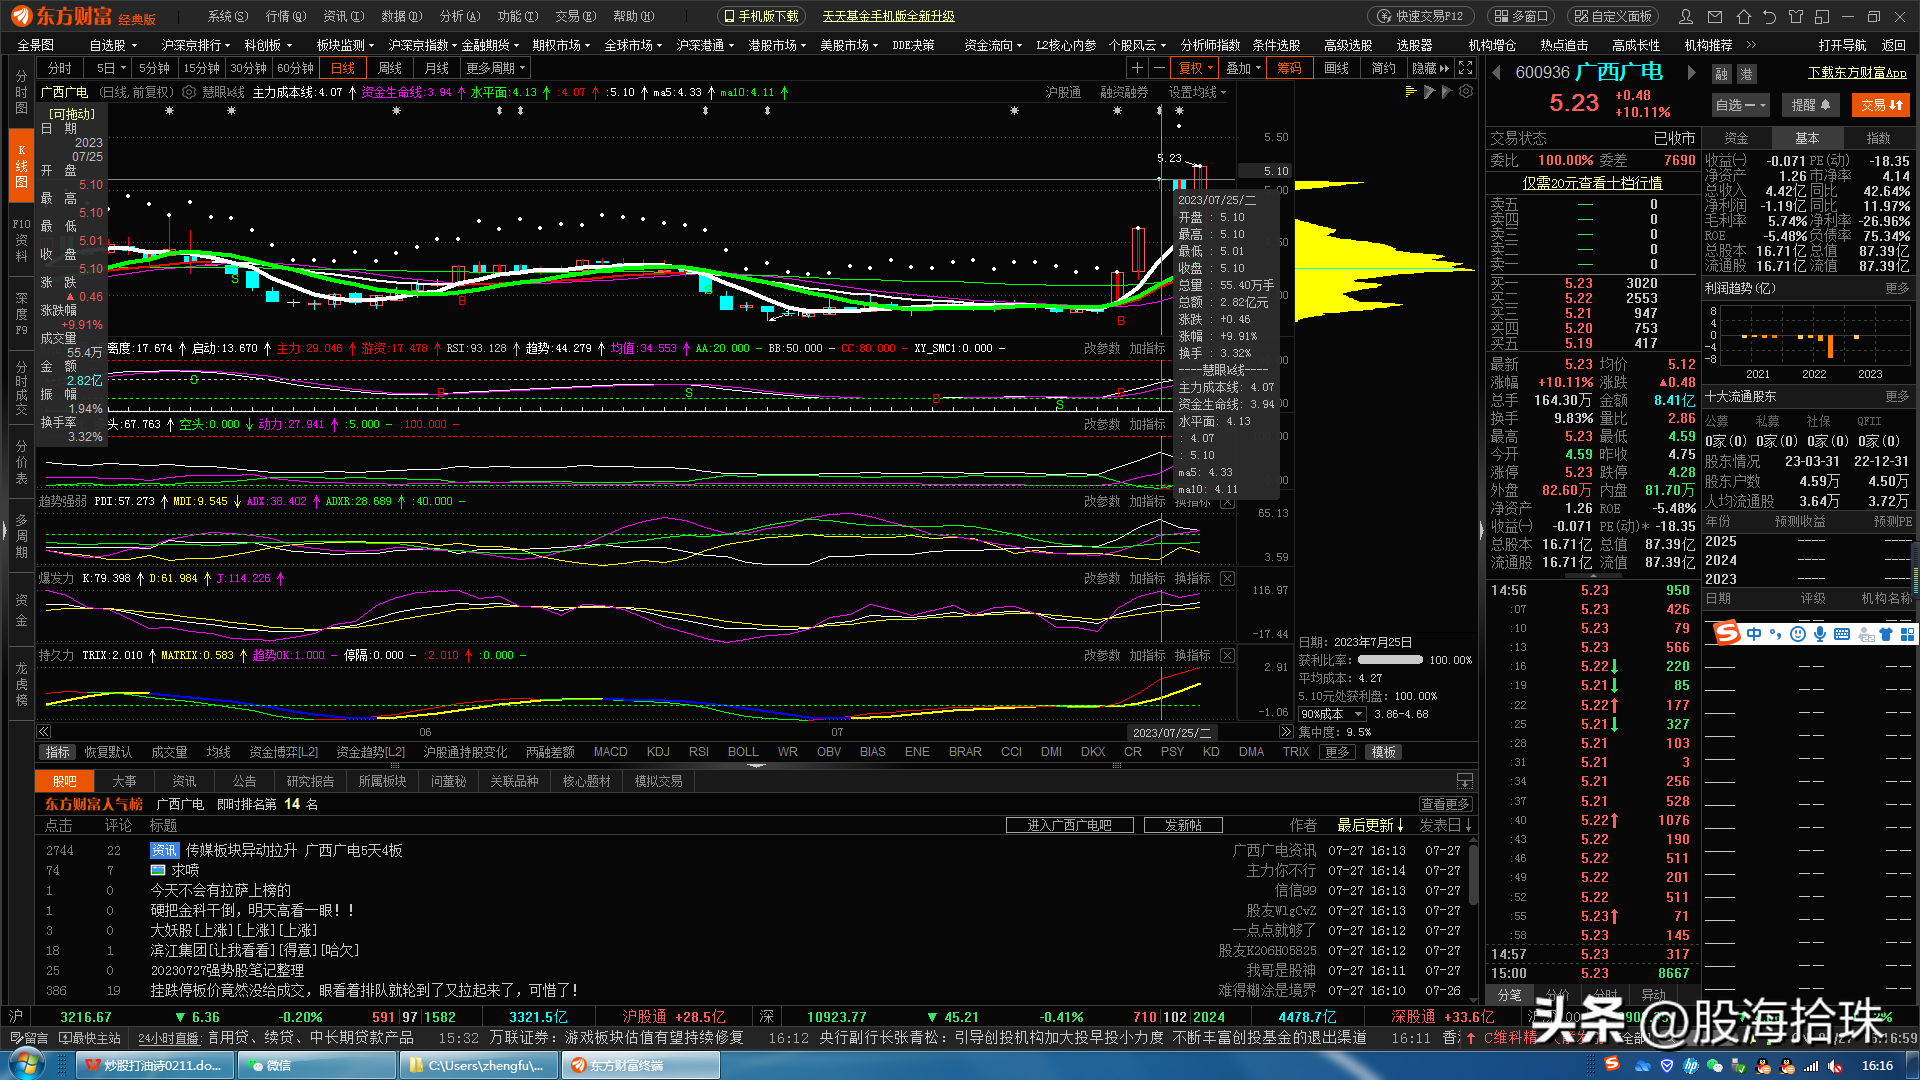Toggle 筹码 chip distribution panel

pos(1290,68)
